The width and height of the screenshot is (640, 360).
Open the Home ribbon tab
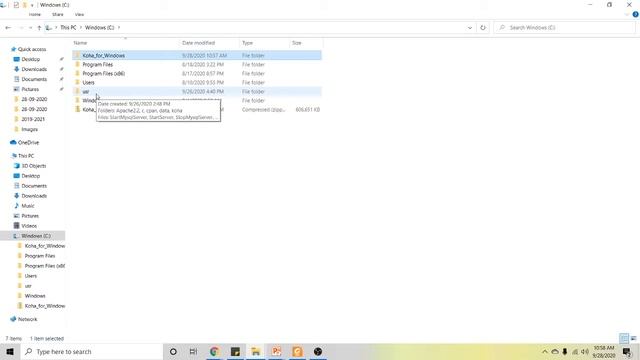coord(35,14)
